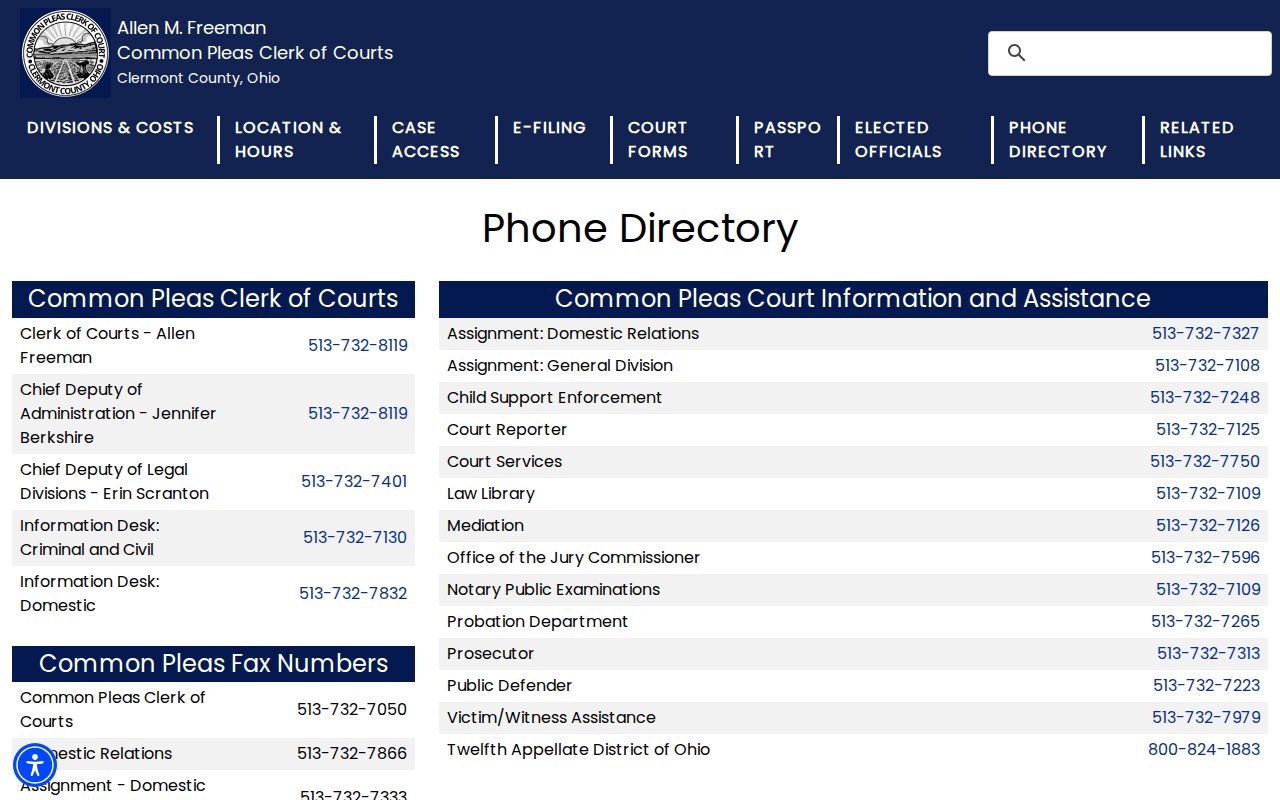Image resolution: width=1280 pixels, height=800 pixels.
Task: Click the Probation Department number 513-732-7265
Action: click(x=1205, y=622)
